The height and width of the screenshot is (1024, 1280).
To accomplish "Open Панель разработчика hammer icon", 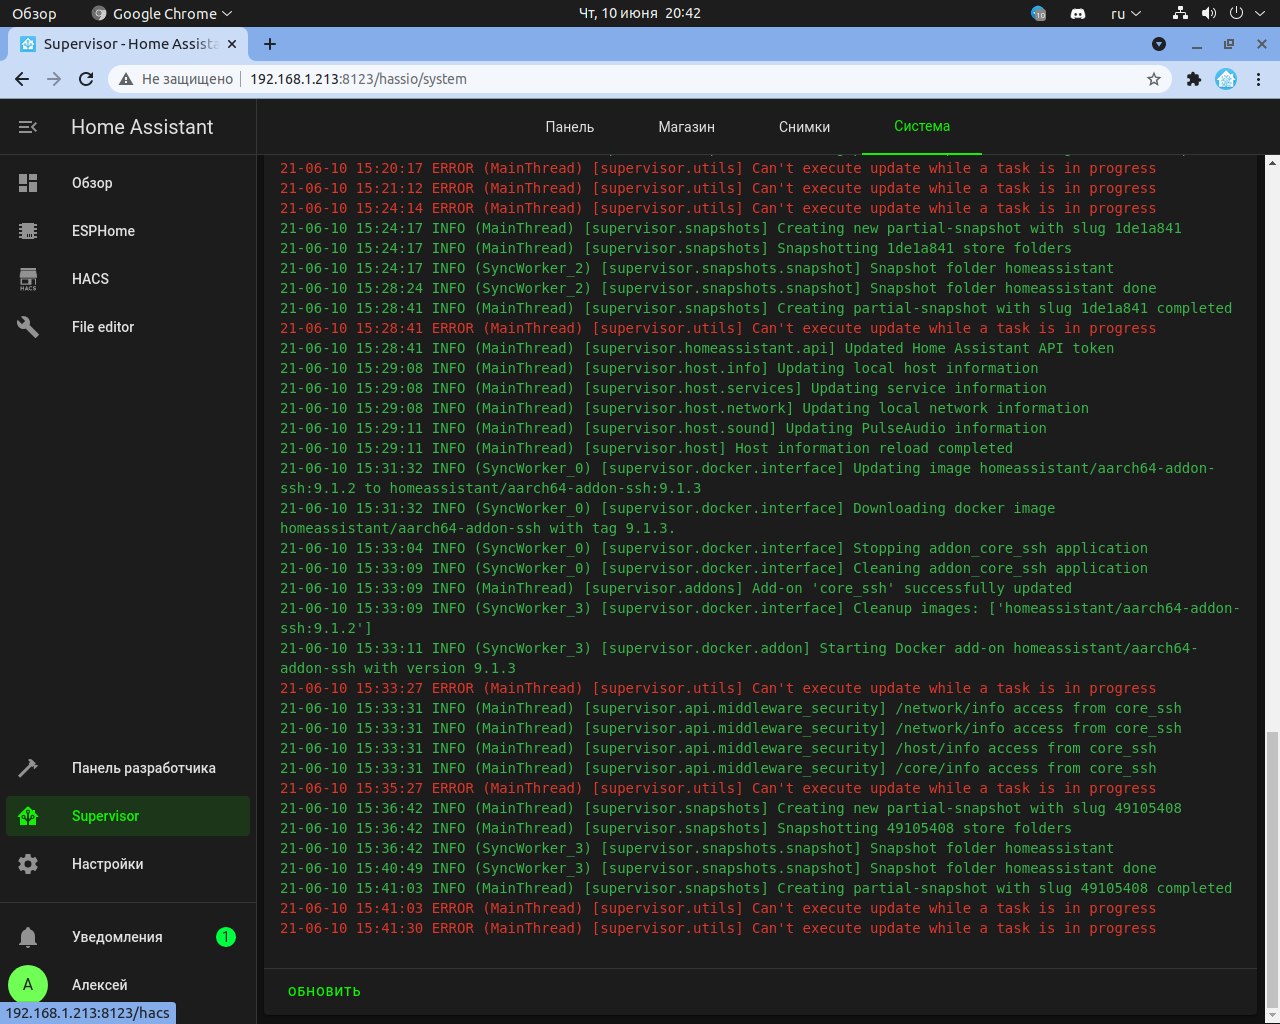I will point(28,768).
